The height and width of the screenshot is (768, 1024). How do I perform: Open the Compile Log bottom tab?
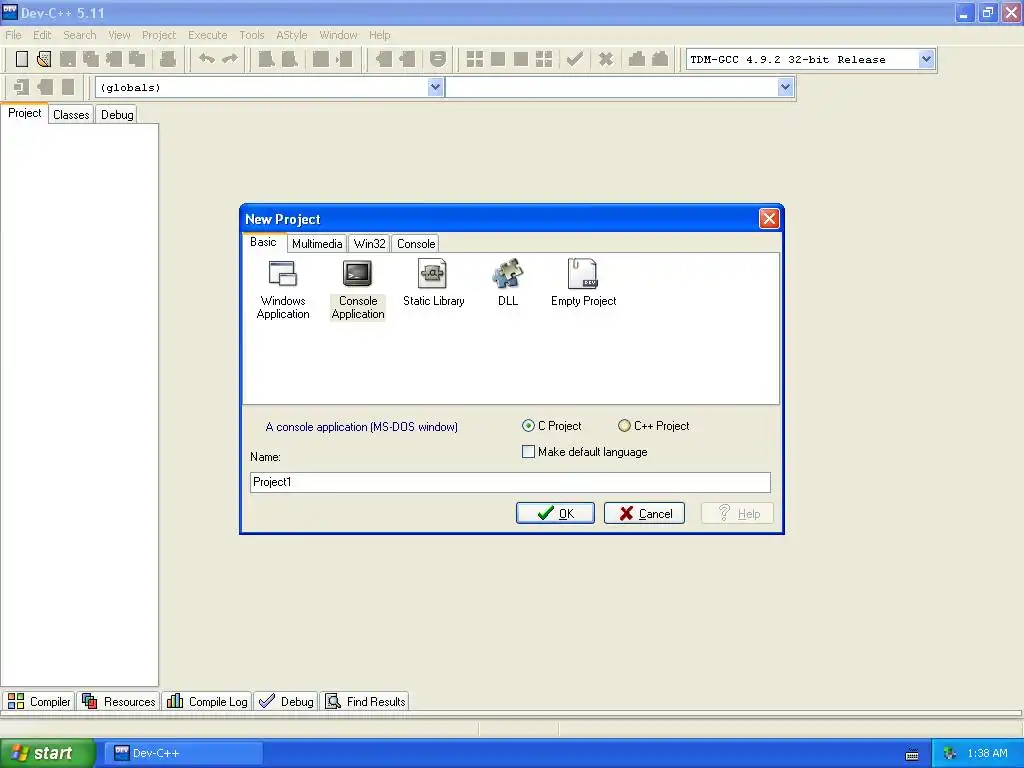click(x=207, y=701)
